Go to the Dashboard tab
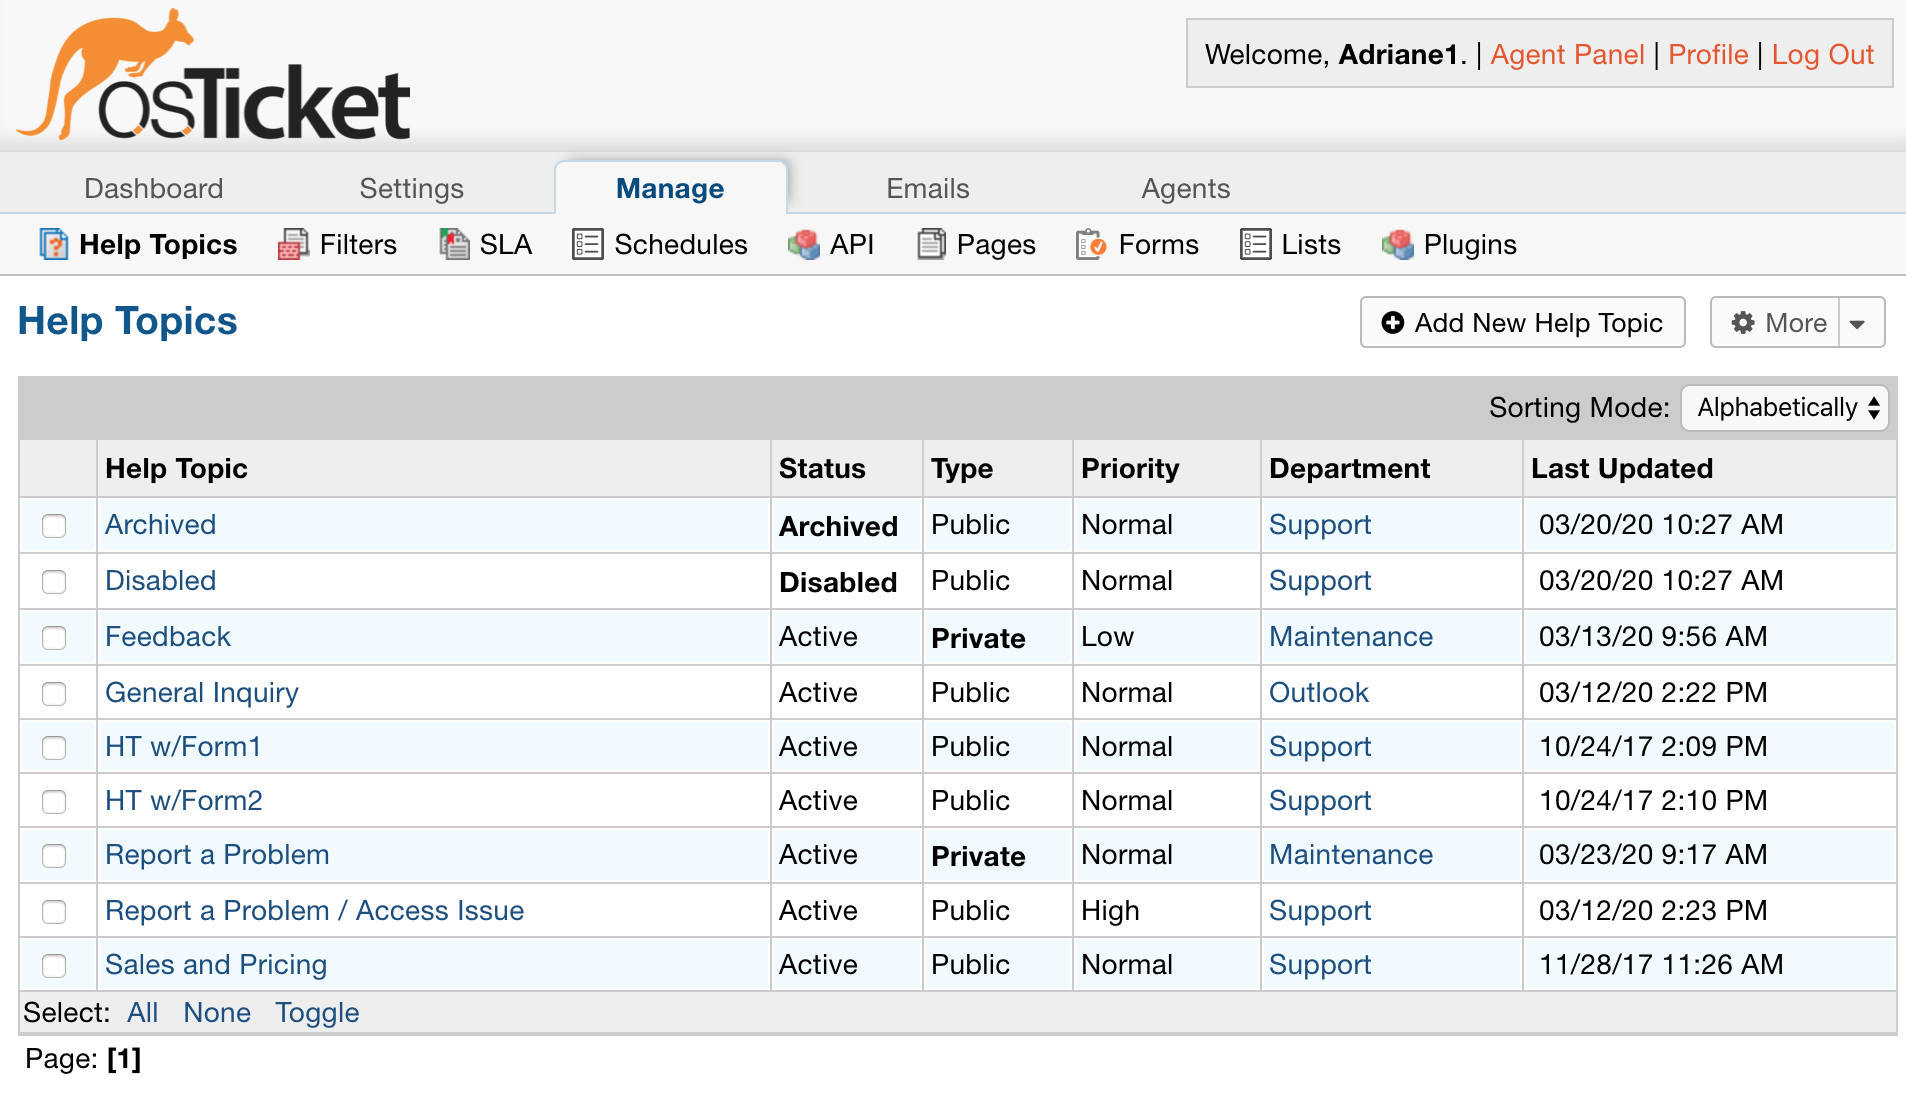The height and width of the screenshot is (1104, 1906). [153, 188]
